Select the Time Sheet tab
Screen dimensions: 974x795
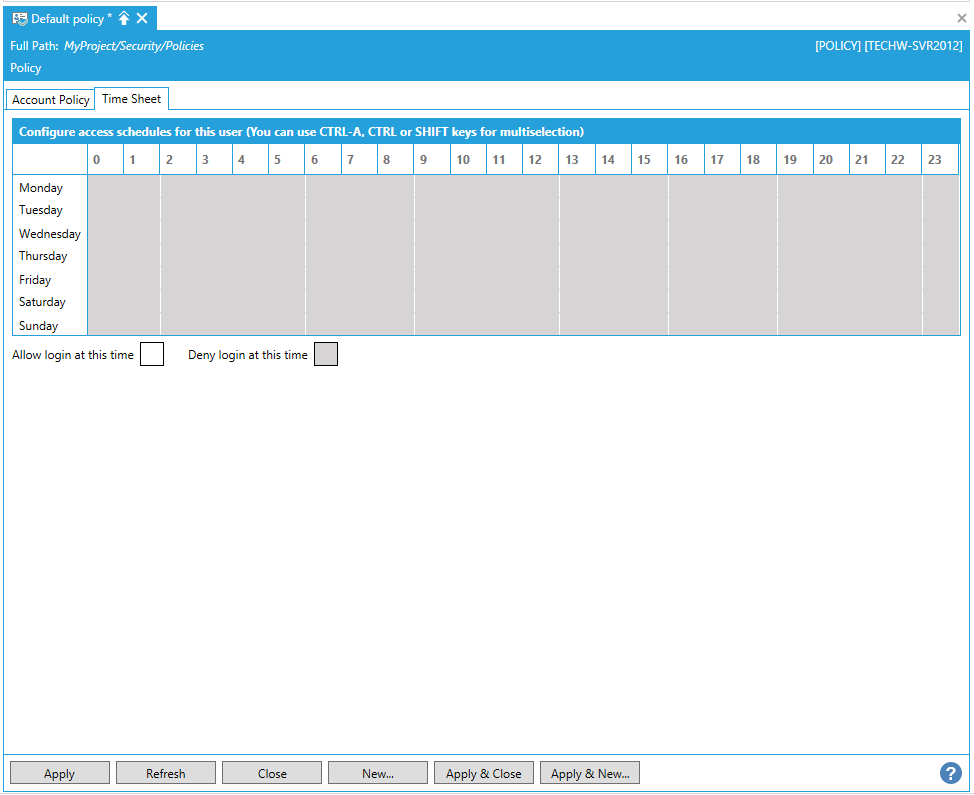tap(132, 99)
